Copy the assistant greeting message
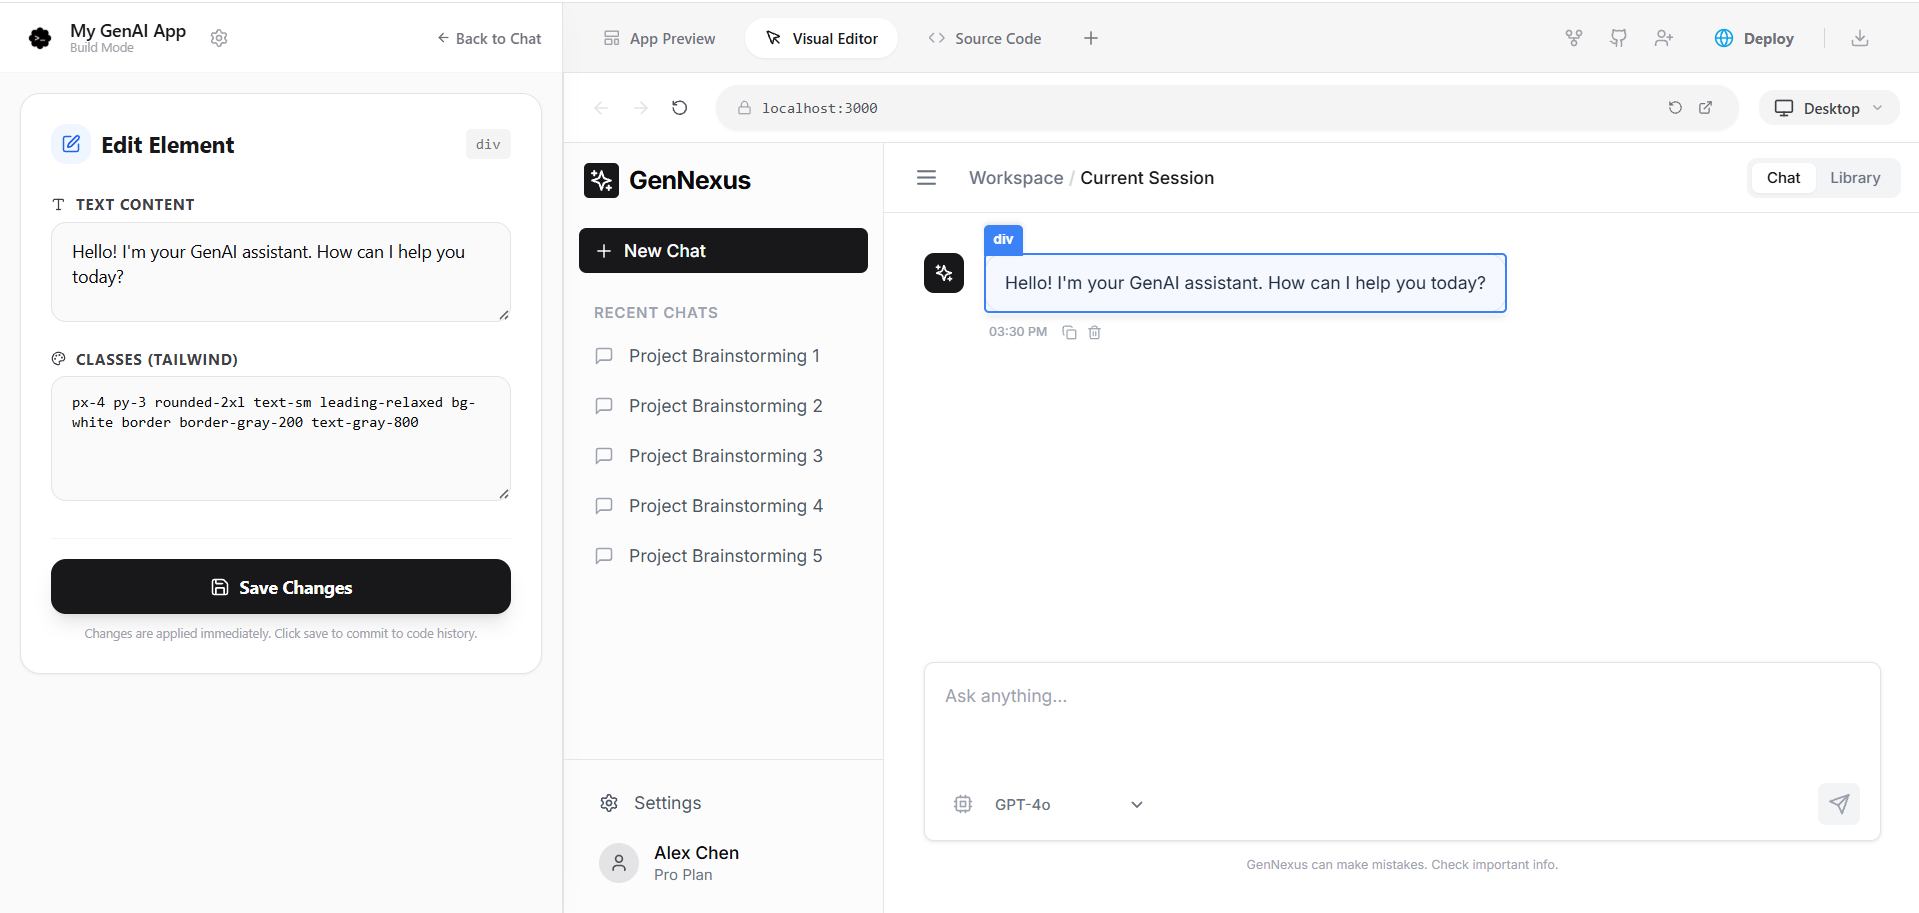This screenshot has height=913, width=1919. point(1068,332)
